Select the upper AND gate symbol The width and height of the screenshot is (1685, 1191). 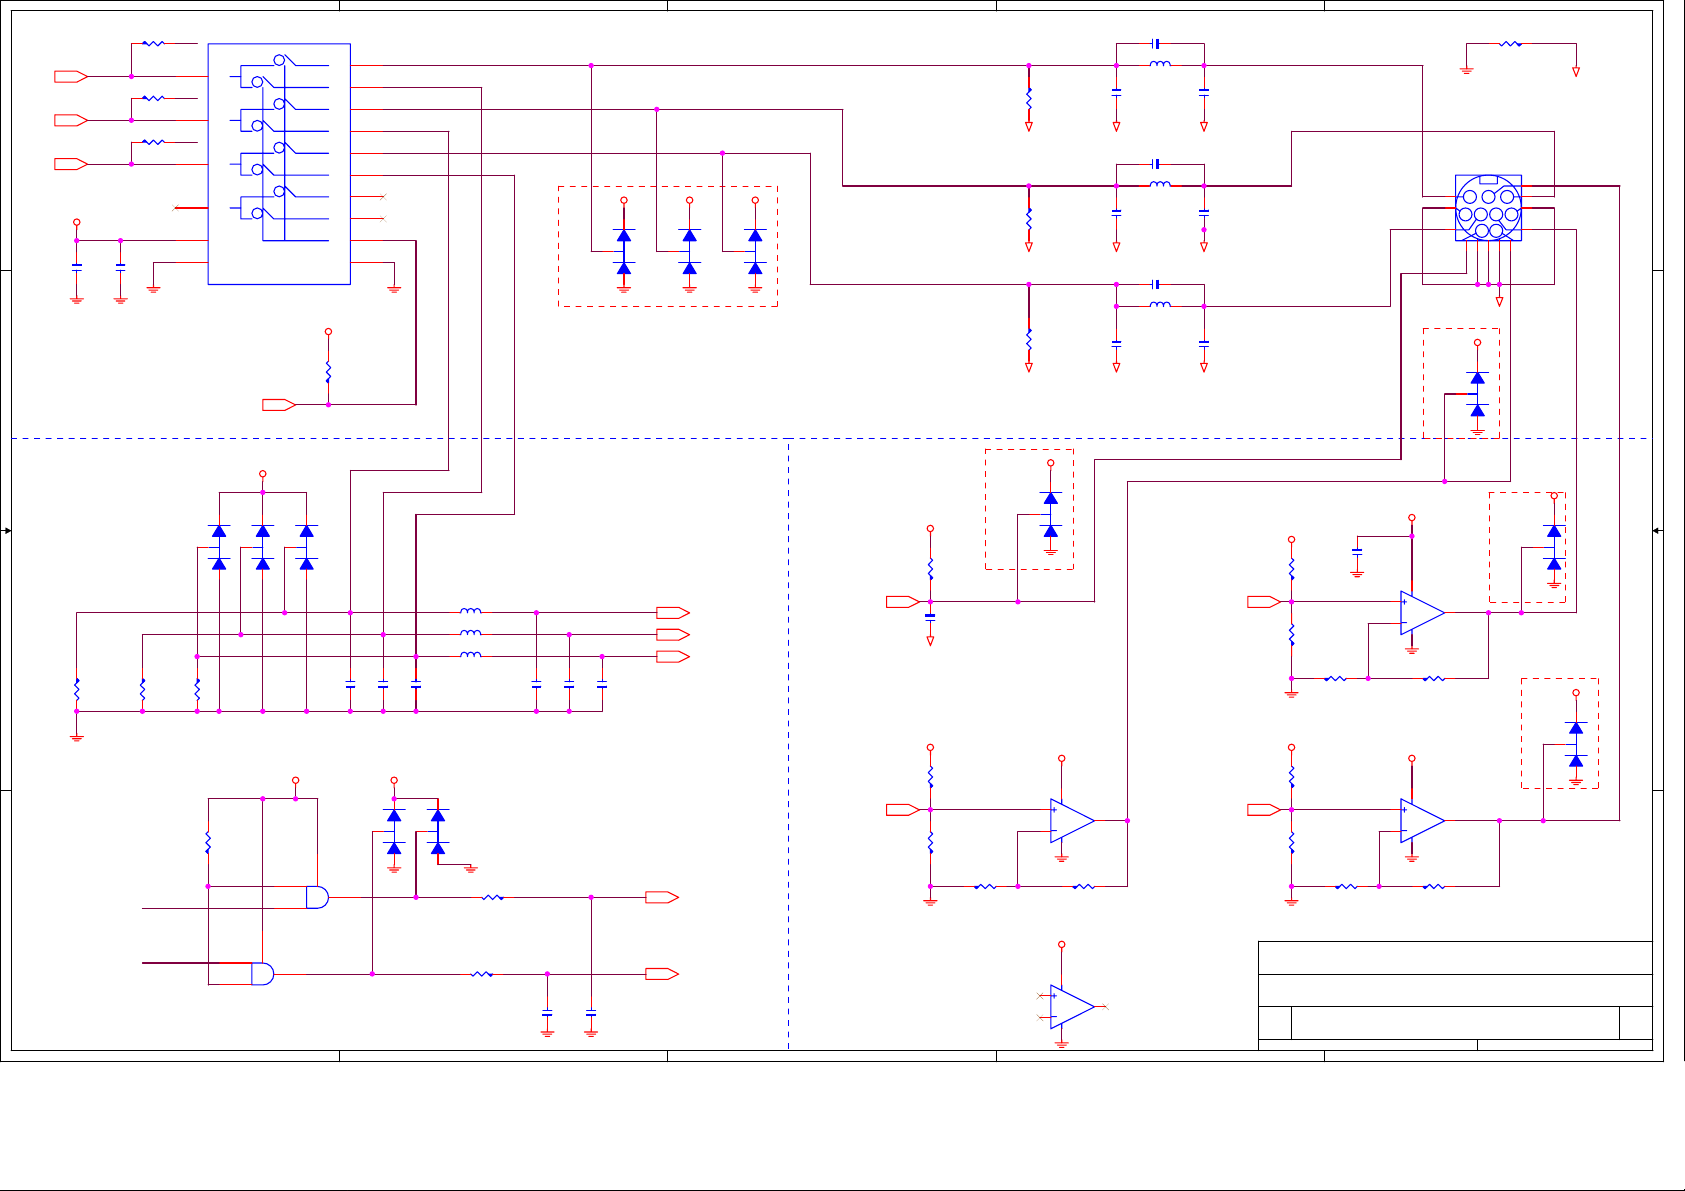pos(317,897)
